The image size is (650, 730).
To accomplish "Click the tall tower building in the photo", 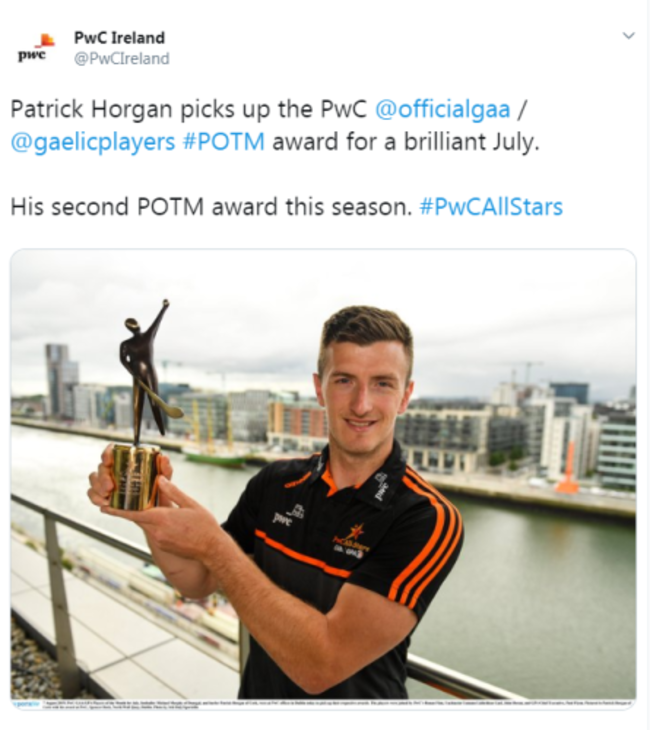I will coord(61,380).
